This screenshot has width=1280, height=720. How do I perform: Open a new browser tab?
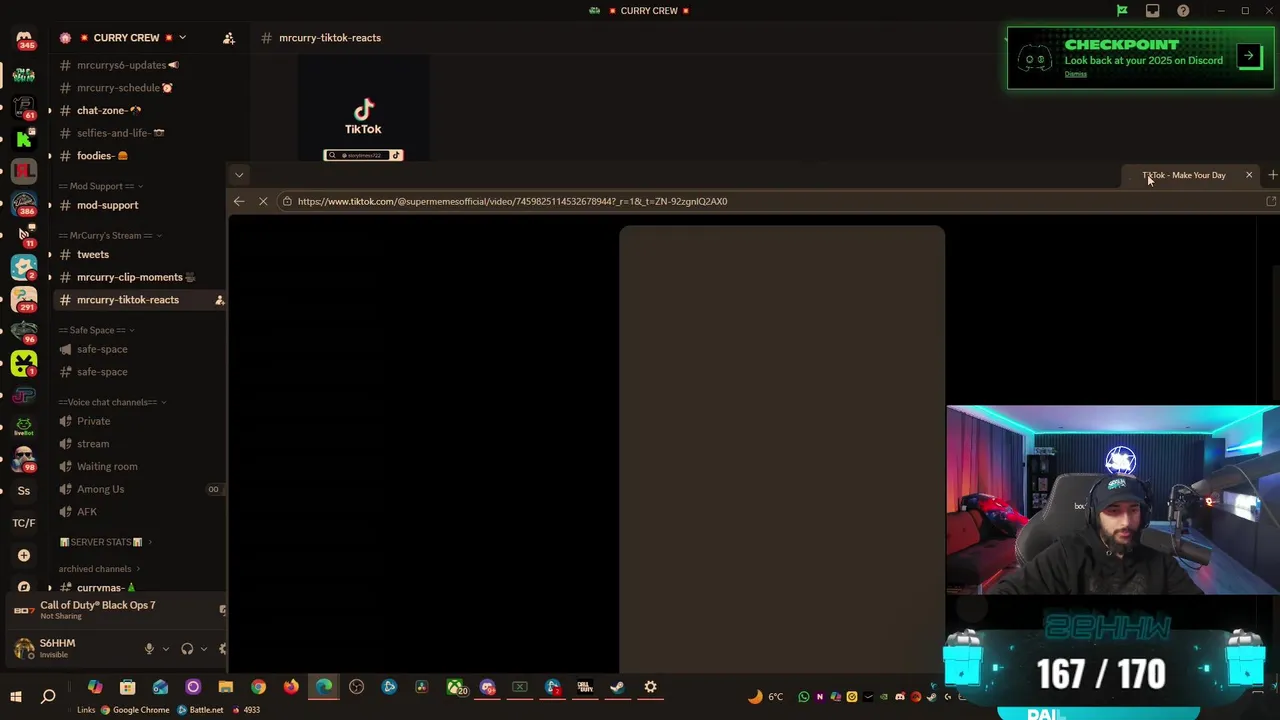click(1272, 175)
